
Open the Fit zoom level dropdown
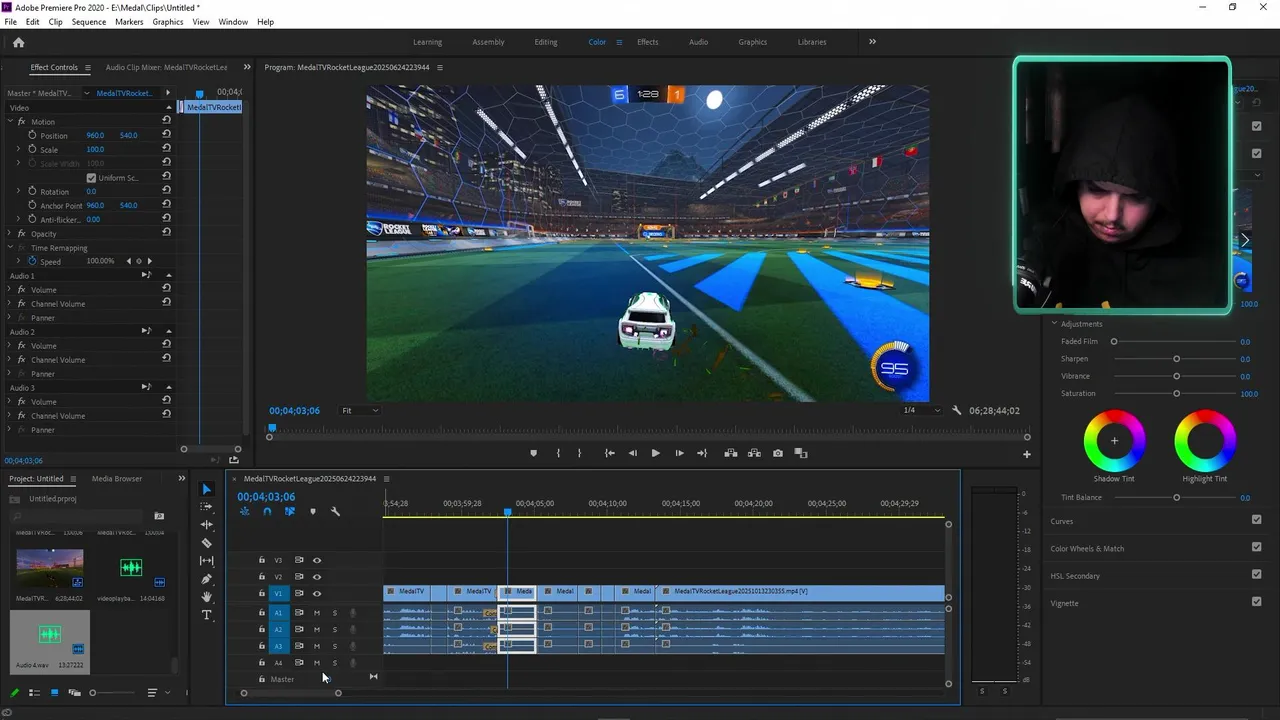click(360, 410)
